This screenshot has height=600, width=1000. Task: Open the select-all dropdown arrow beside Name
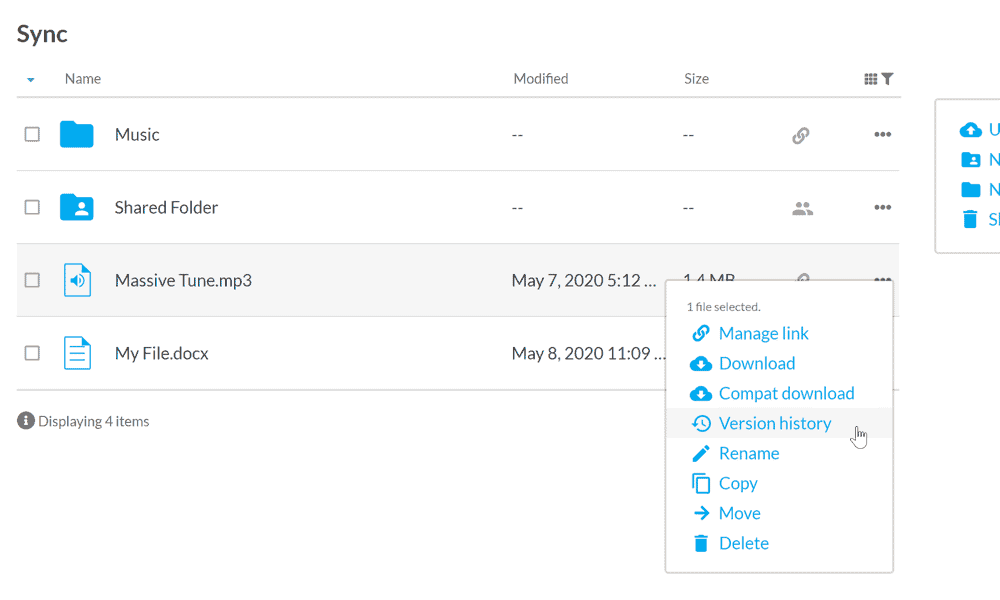(x=31, y=80)
